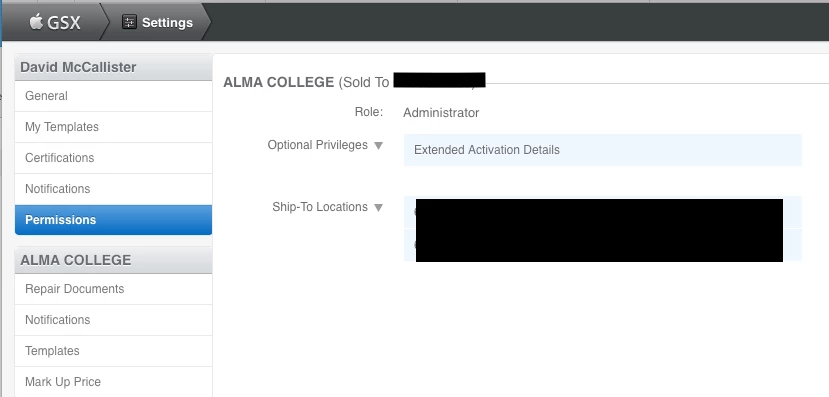
Task: Open the GSX breadcrumb
Action: [54, 22]
